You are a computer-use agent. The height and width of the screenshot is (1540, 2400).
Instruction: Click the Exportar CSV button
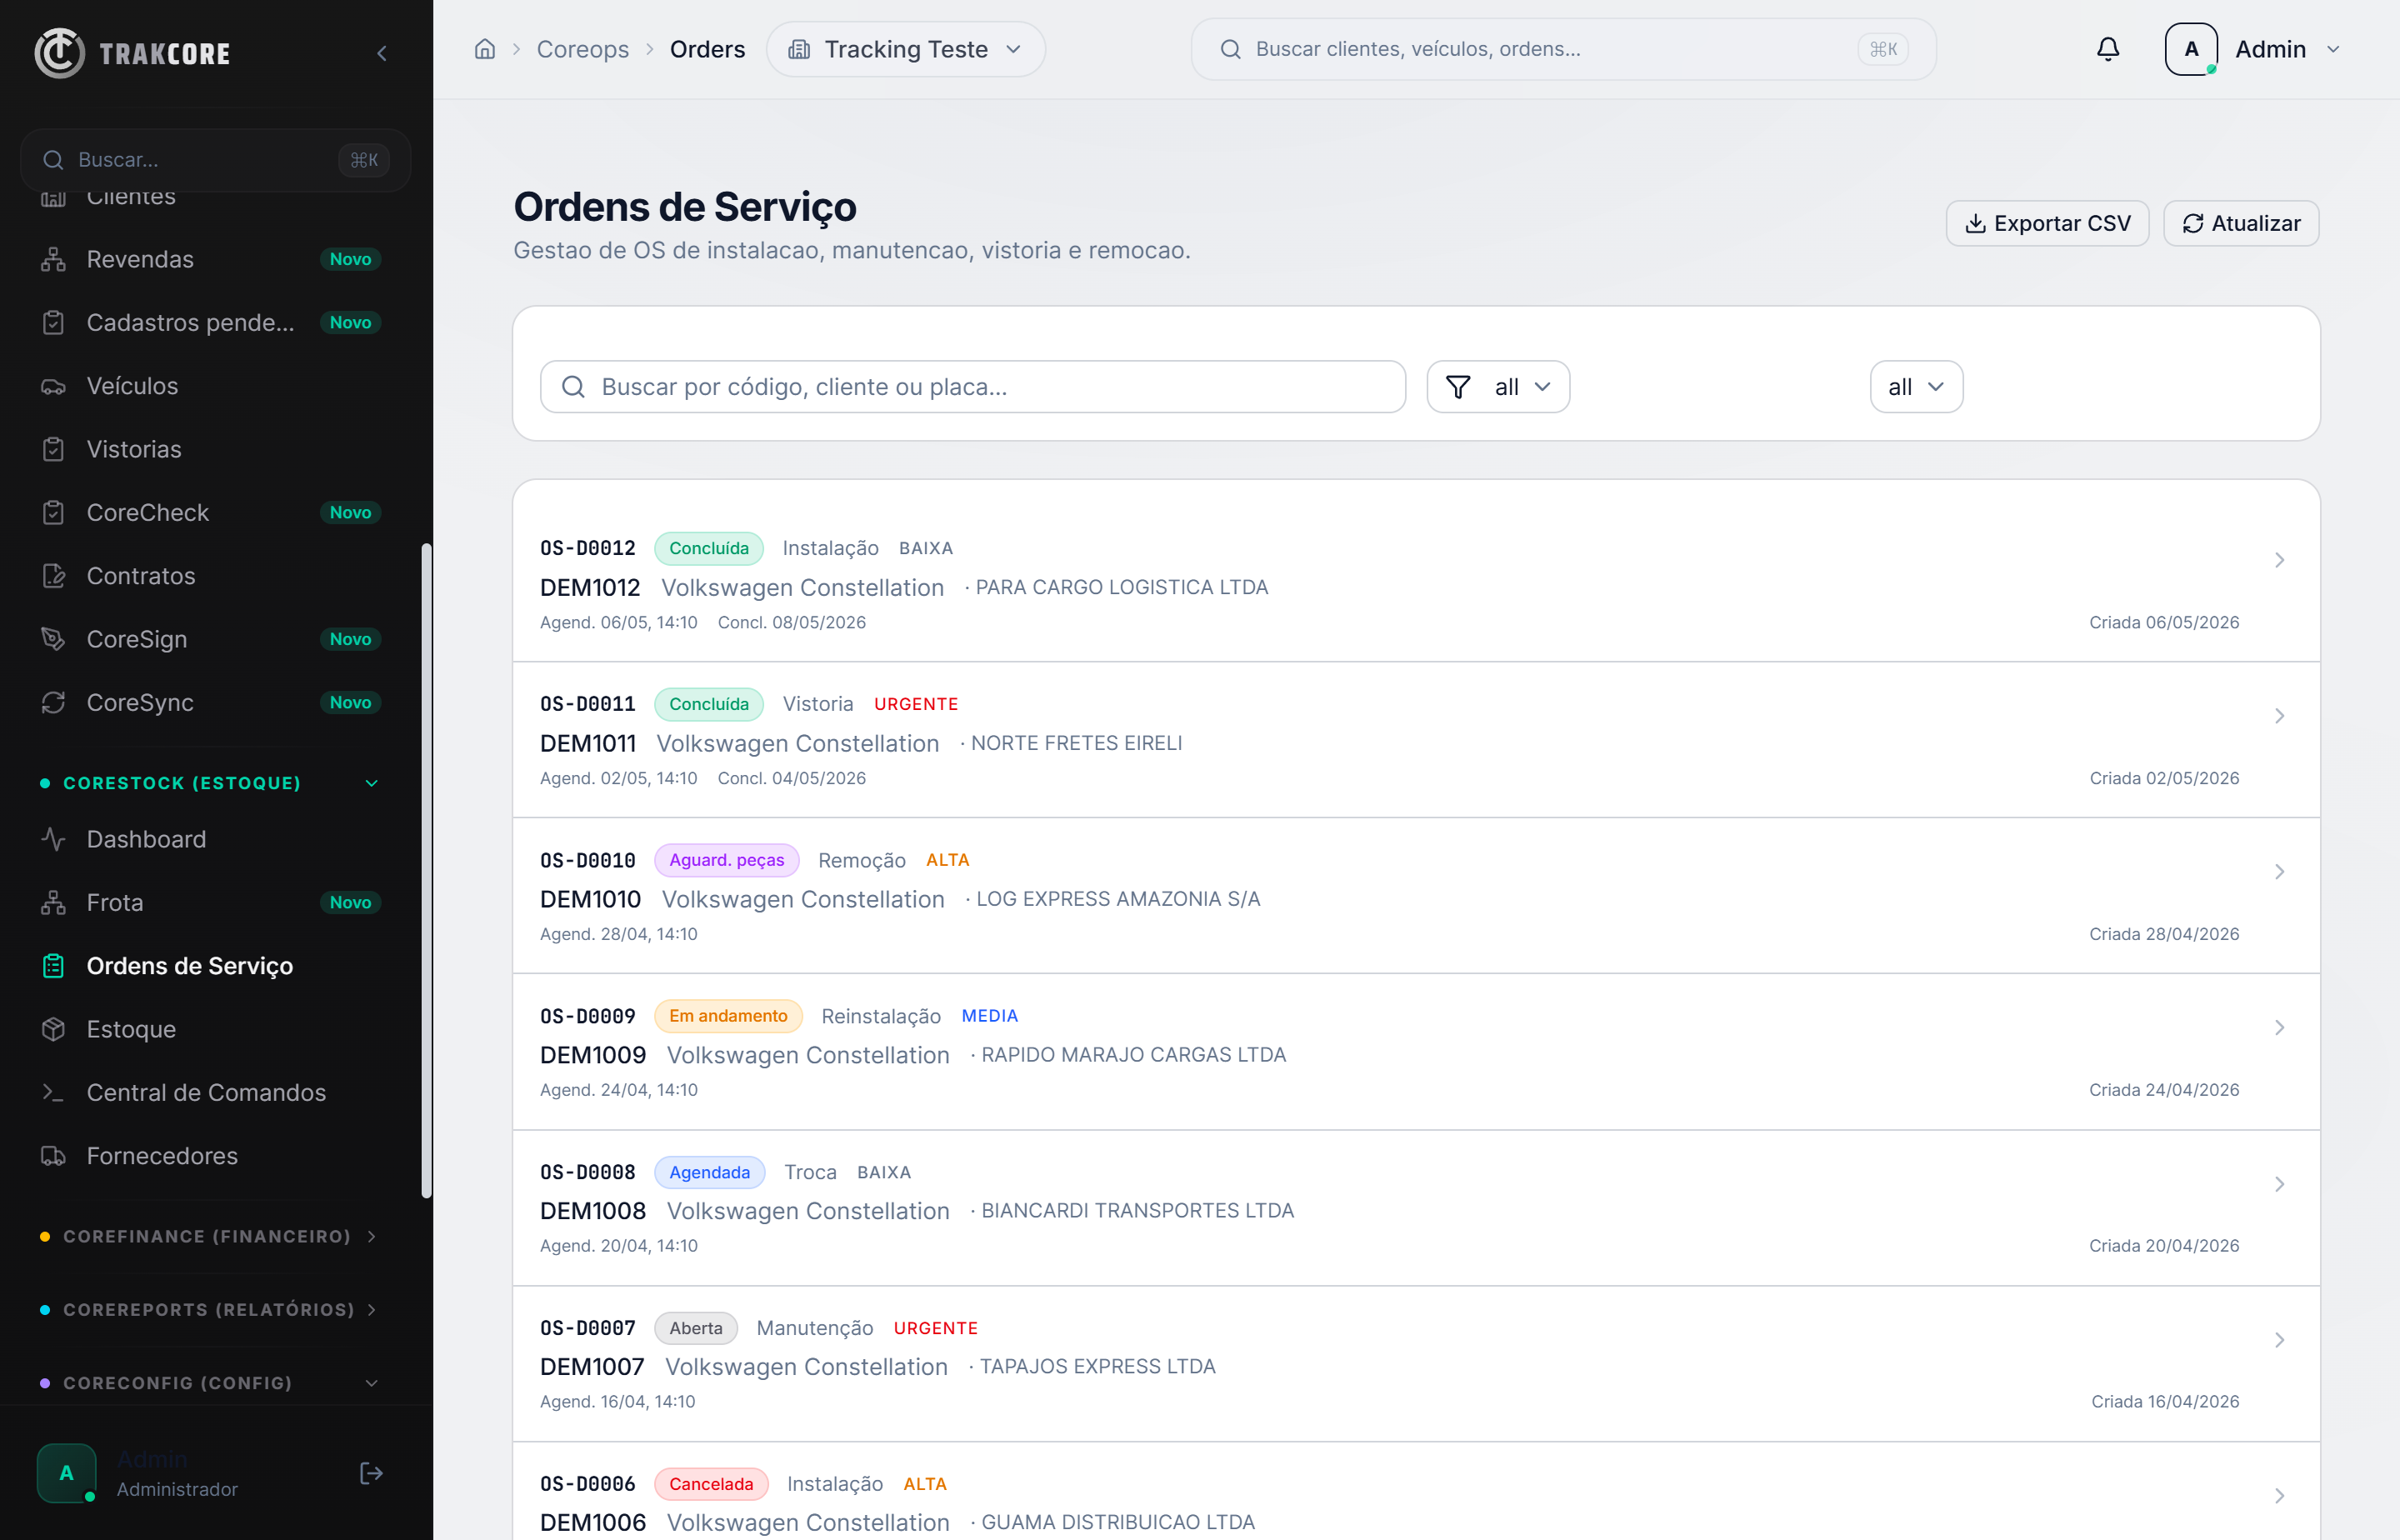(x=2047, y=223)
